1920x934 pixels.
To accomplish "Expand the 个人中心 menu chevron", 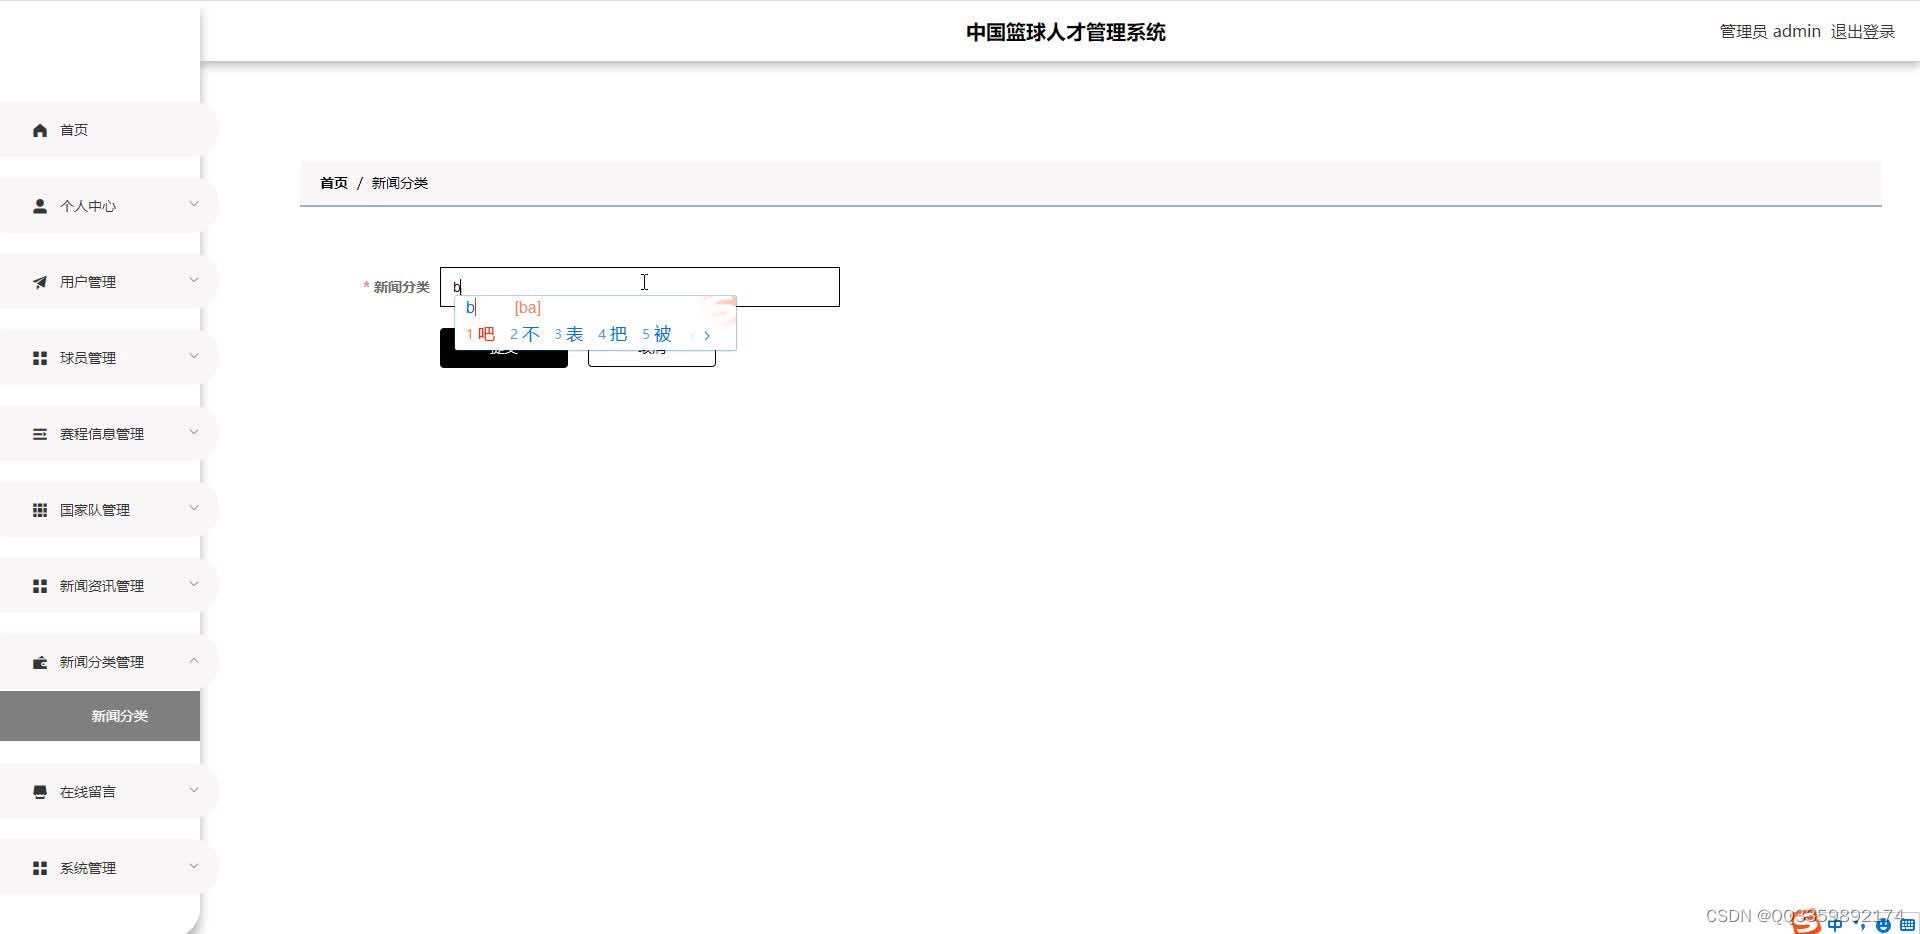I will click(194, 204).
